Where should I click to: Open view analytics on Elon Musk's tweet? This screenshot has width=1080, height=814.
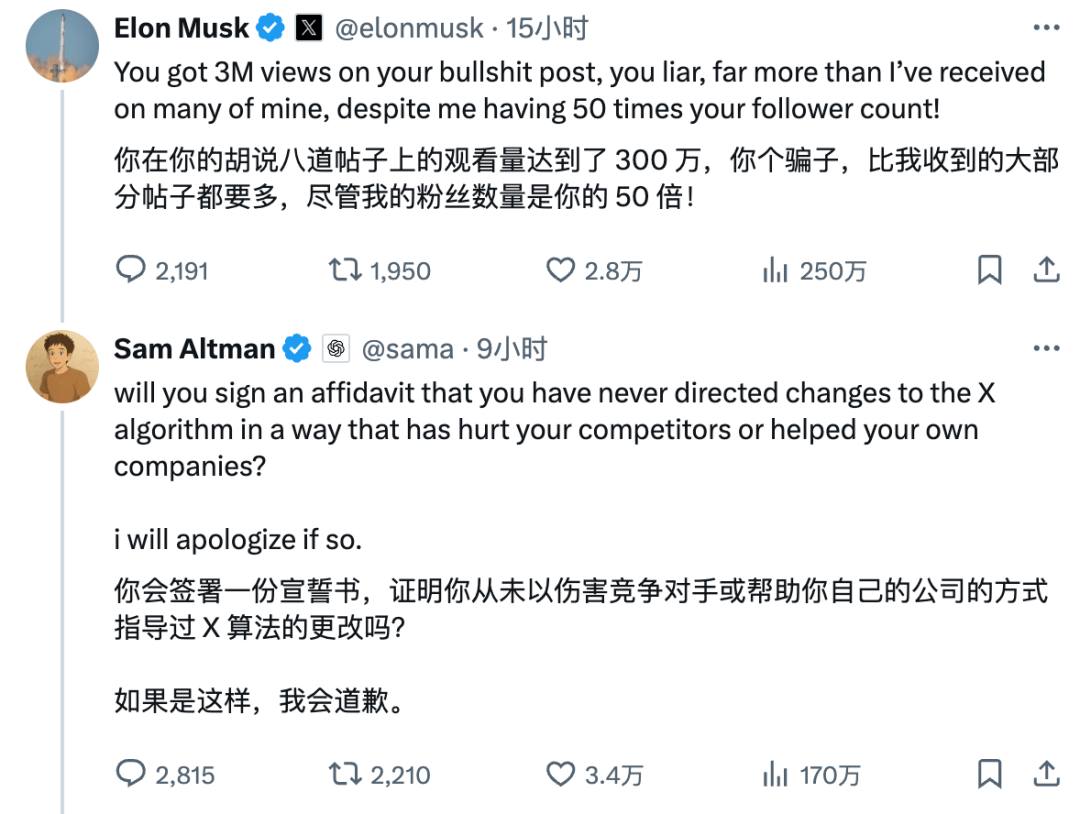(776, 269)
